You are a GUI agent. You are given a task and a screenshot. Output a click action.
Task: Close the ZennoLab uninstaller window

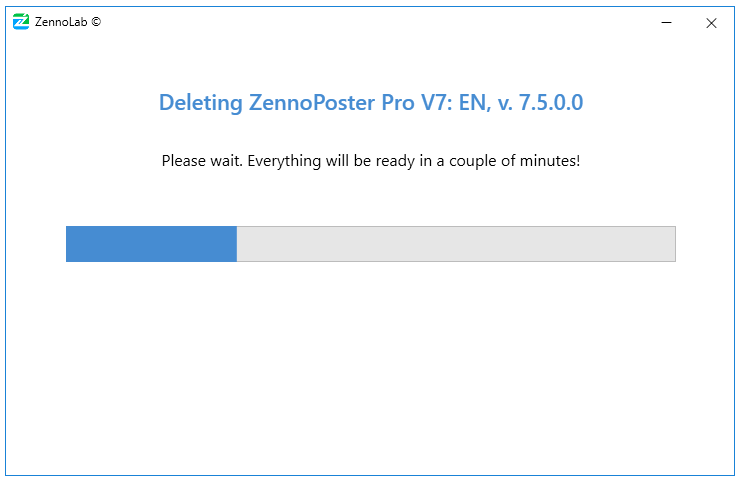point(711,23)
